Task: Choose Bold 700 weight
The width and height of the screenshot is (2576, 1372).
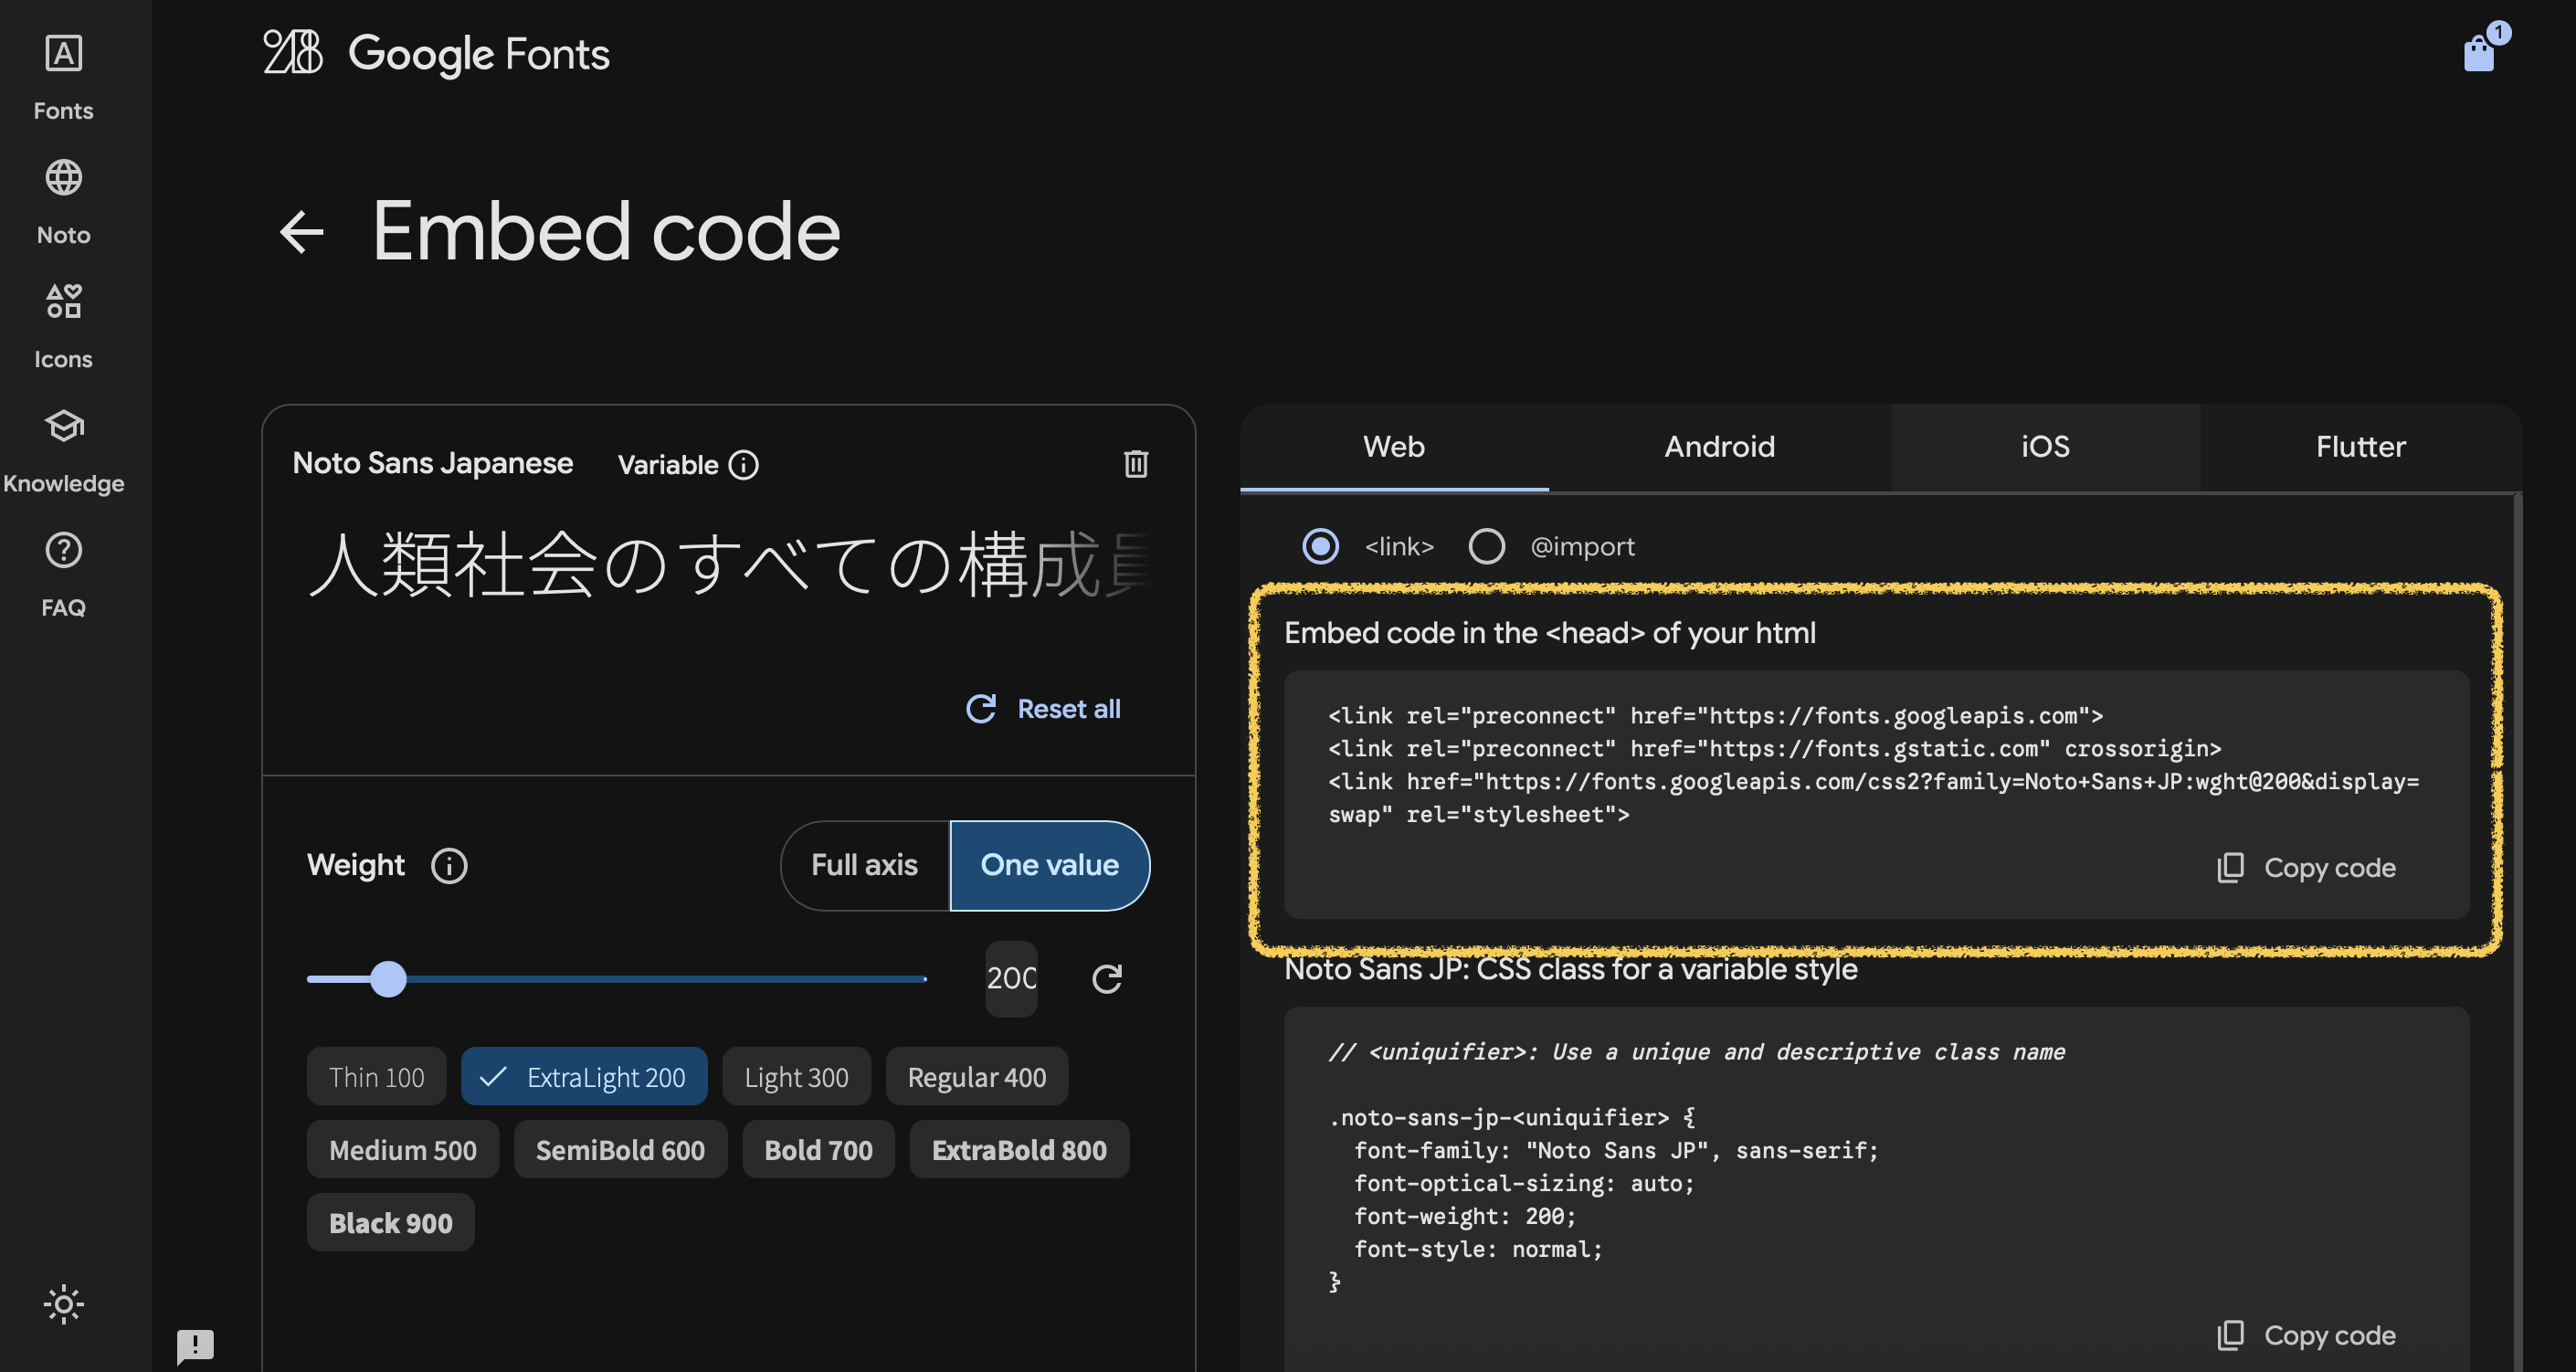Action: tap(818, 1150)
